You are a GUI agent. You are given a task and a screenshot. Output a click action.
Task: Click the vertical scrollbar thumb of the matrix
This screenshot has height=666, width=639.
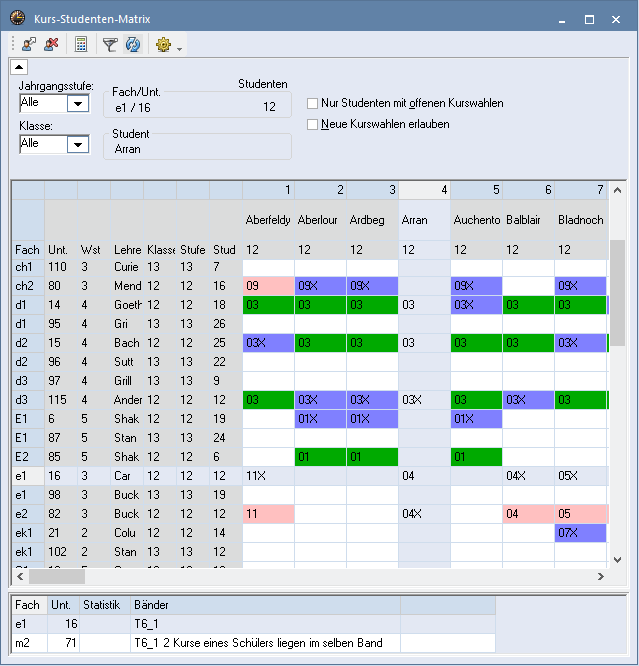(618, 293)
